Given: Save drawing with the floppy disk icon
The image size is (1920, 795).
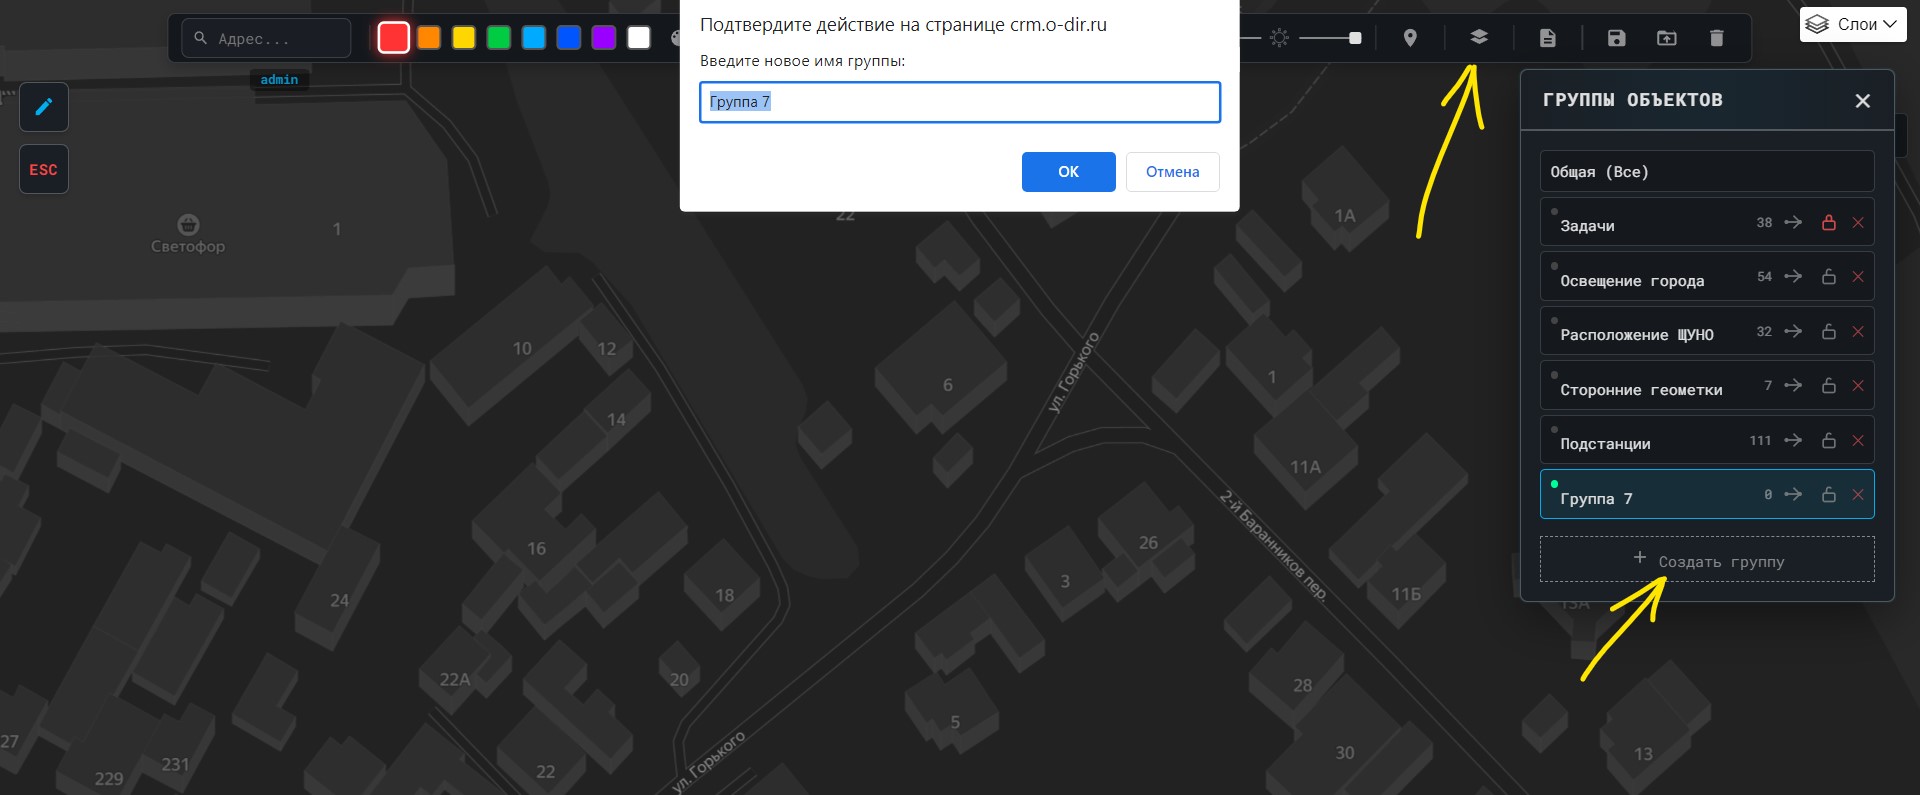Looking at the screenshot, I should click(x=1616, y=38).
